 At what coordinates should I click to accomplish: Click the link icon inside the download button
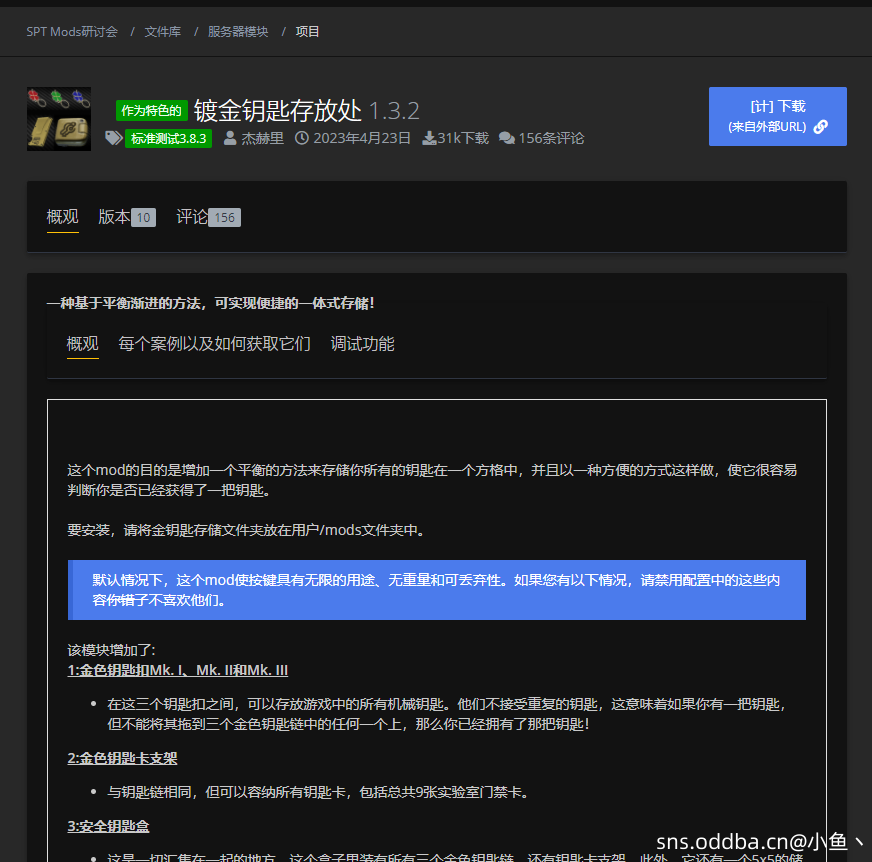820,126
